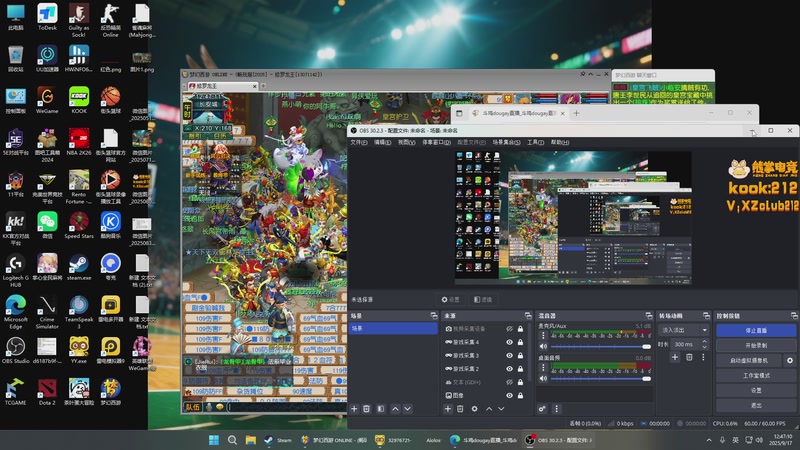Viewport: 800px width, 450px height.
Task: Open new tab plus in browser window
Action: (x=576, y=113)
